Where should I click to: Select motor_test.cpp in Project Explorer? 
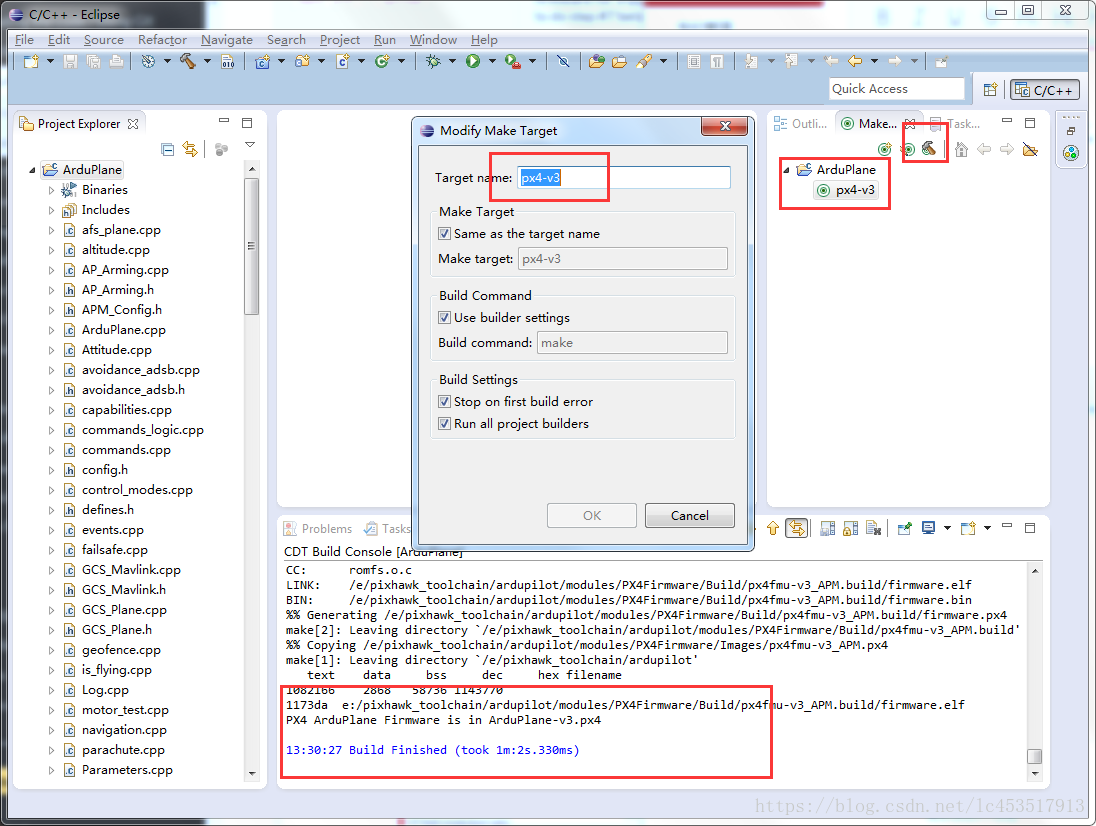point(125,710)
